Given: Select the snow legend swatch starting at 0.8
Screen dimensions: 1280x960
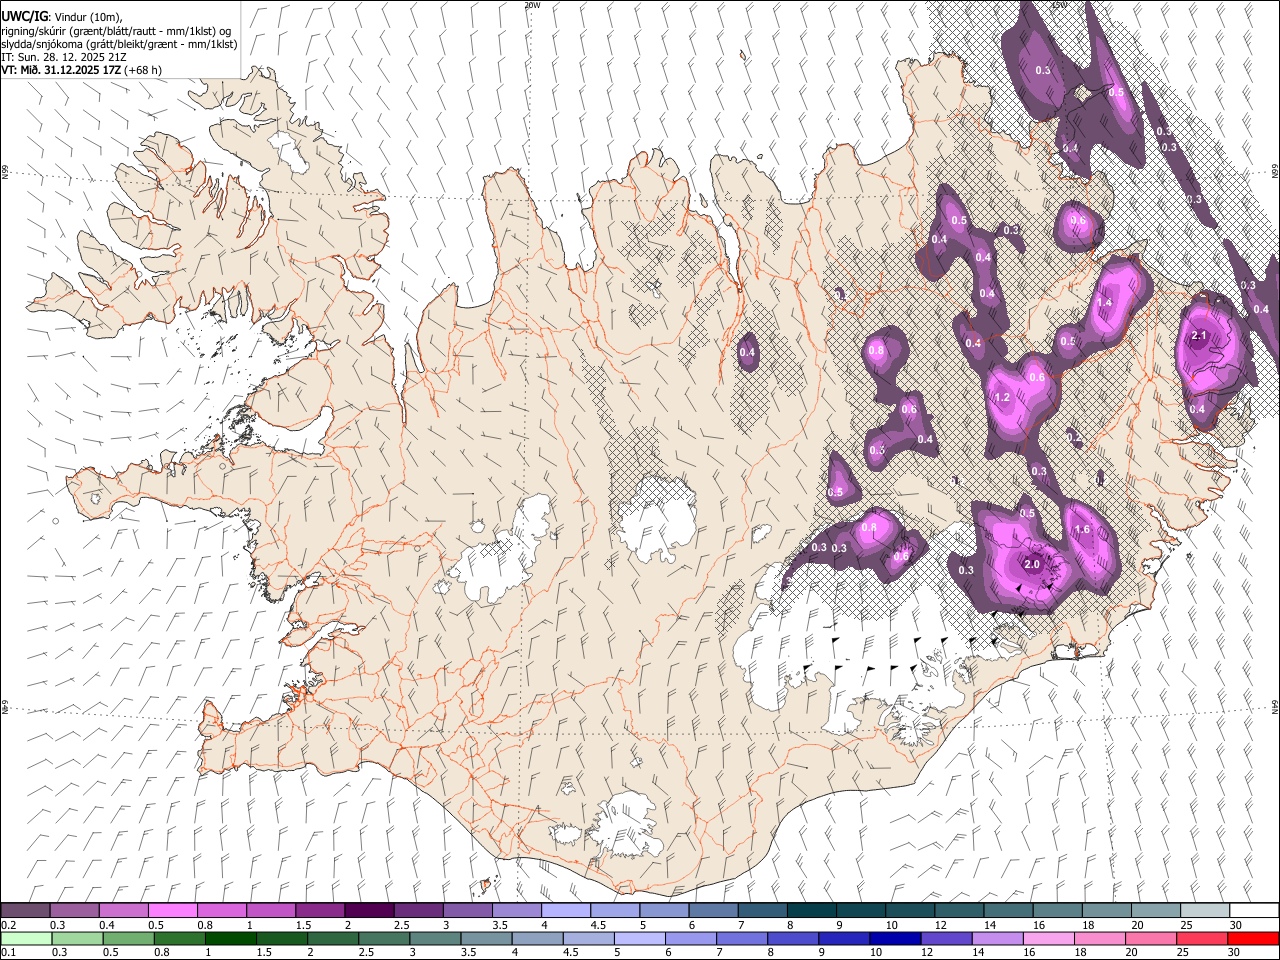Looking at the screenshot, I should click(x=222, y=911).
